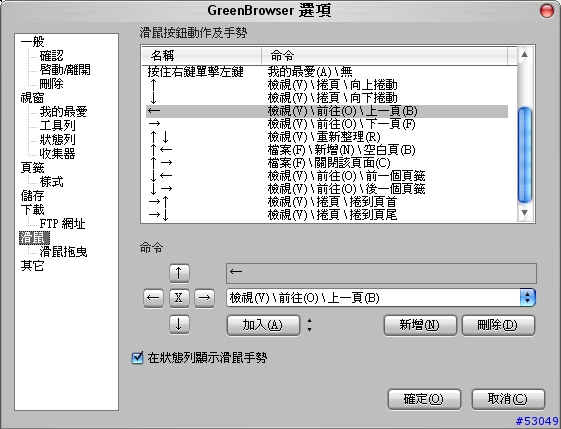Screen dimensions: 561x429
Task: Click the 新增(N) button
Action: point(420,325)
